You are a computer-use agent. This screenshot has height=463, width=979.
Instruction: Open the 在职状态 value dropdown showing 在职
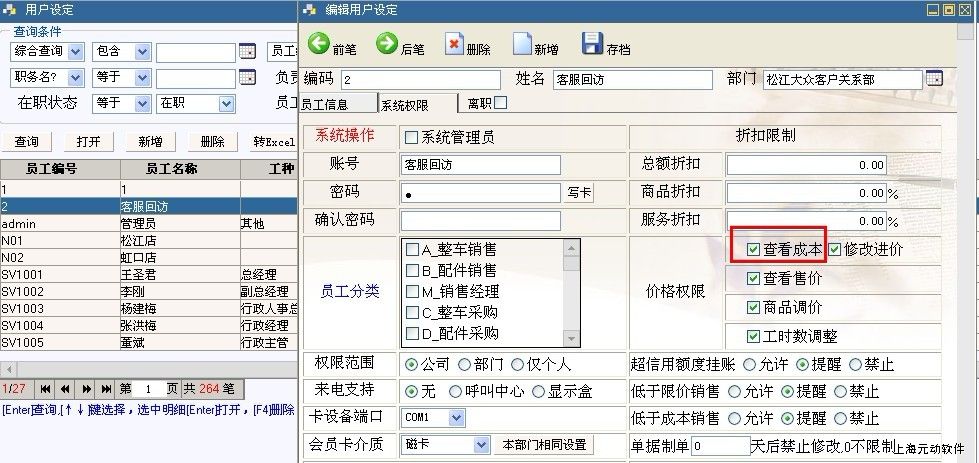point(226,103)
